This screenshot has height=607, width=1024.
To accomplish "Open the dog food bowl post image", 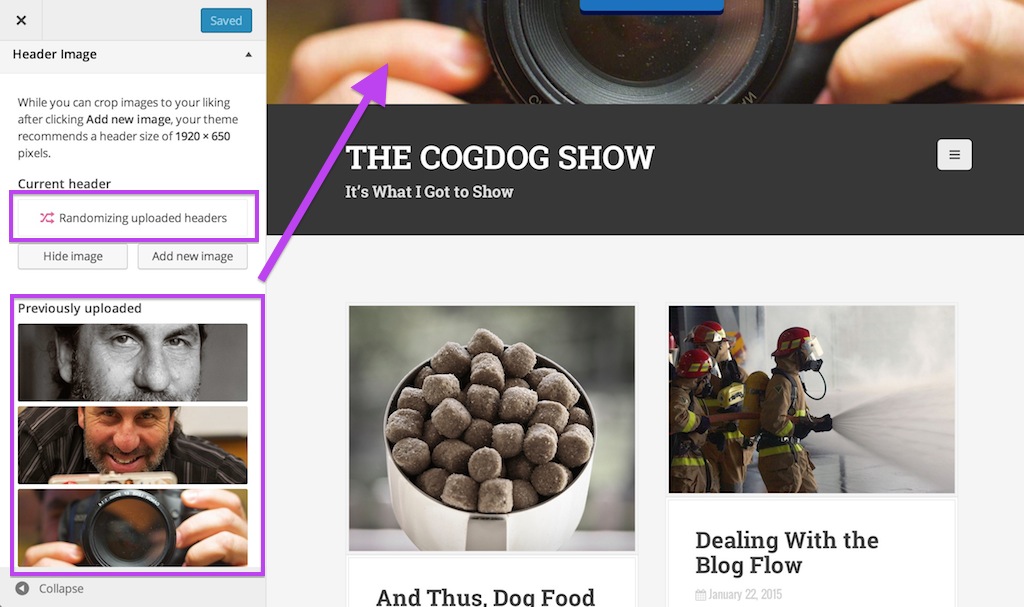I will tap(492, 428).
